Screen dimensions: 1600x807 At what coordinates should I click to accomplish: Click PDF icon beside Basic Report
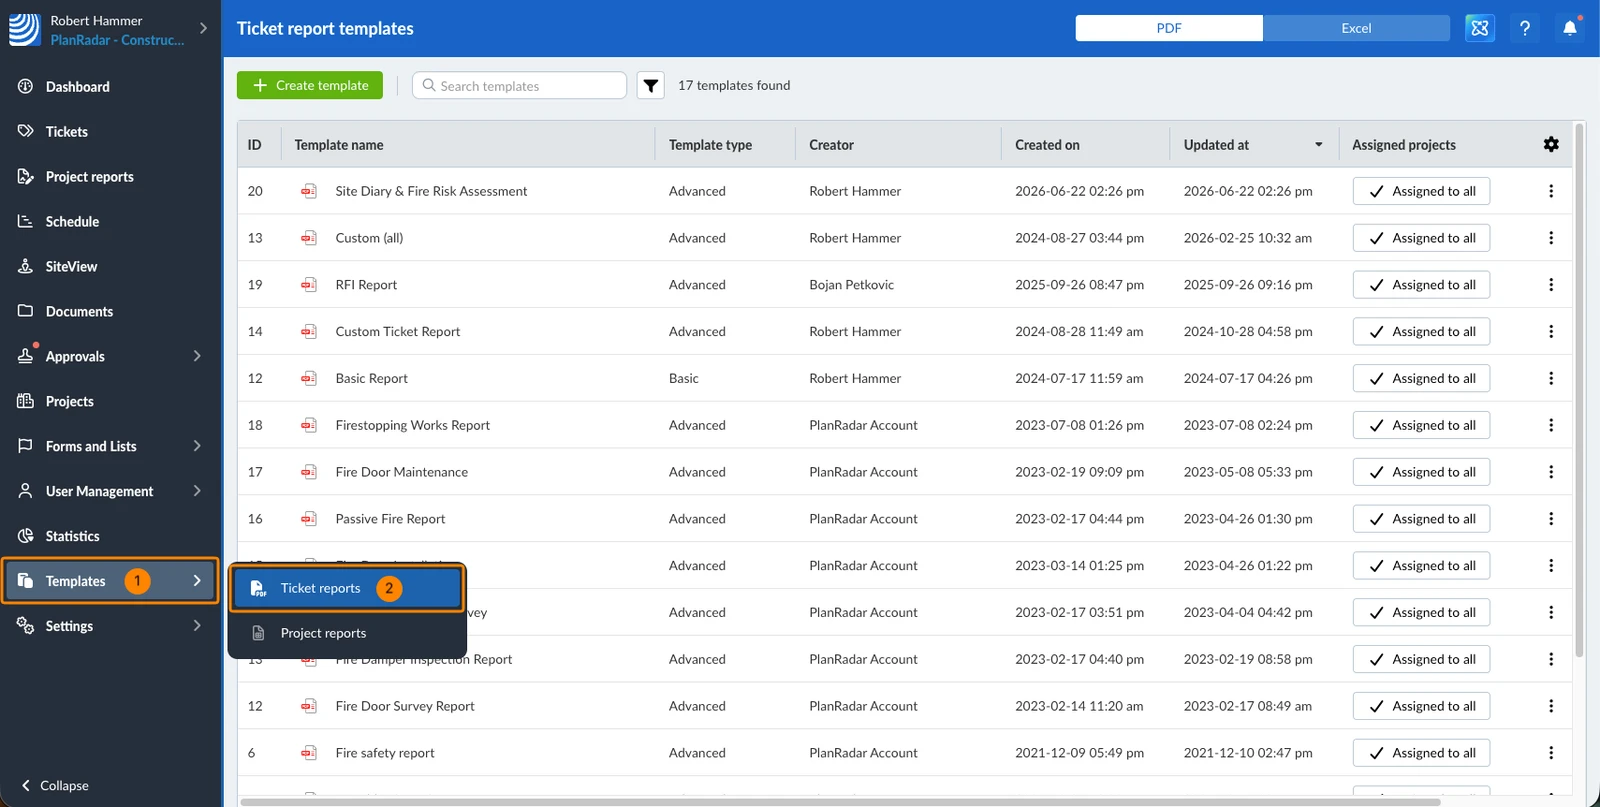coord(309,379)
